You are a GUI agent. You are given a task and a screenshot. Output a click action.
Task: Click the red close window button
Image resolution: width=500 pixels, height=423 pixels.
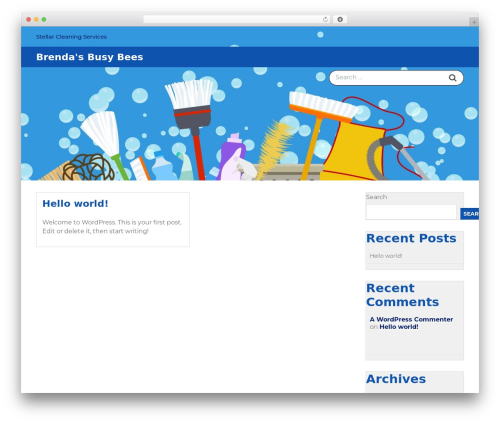point(29,19)
